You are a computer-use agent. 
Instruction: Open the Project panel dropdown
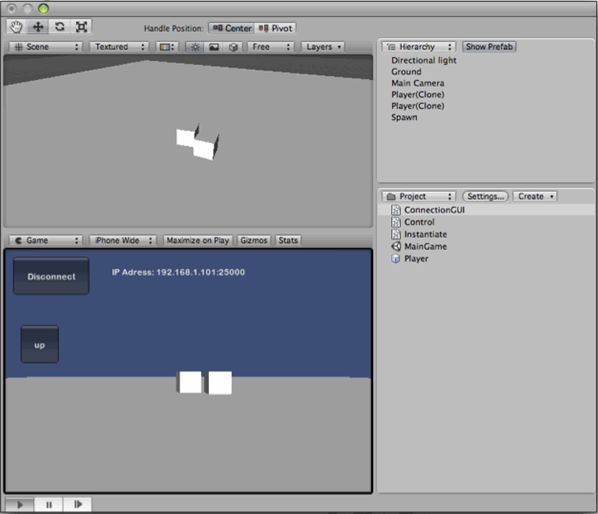(x=419, y=196)
